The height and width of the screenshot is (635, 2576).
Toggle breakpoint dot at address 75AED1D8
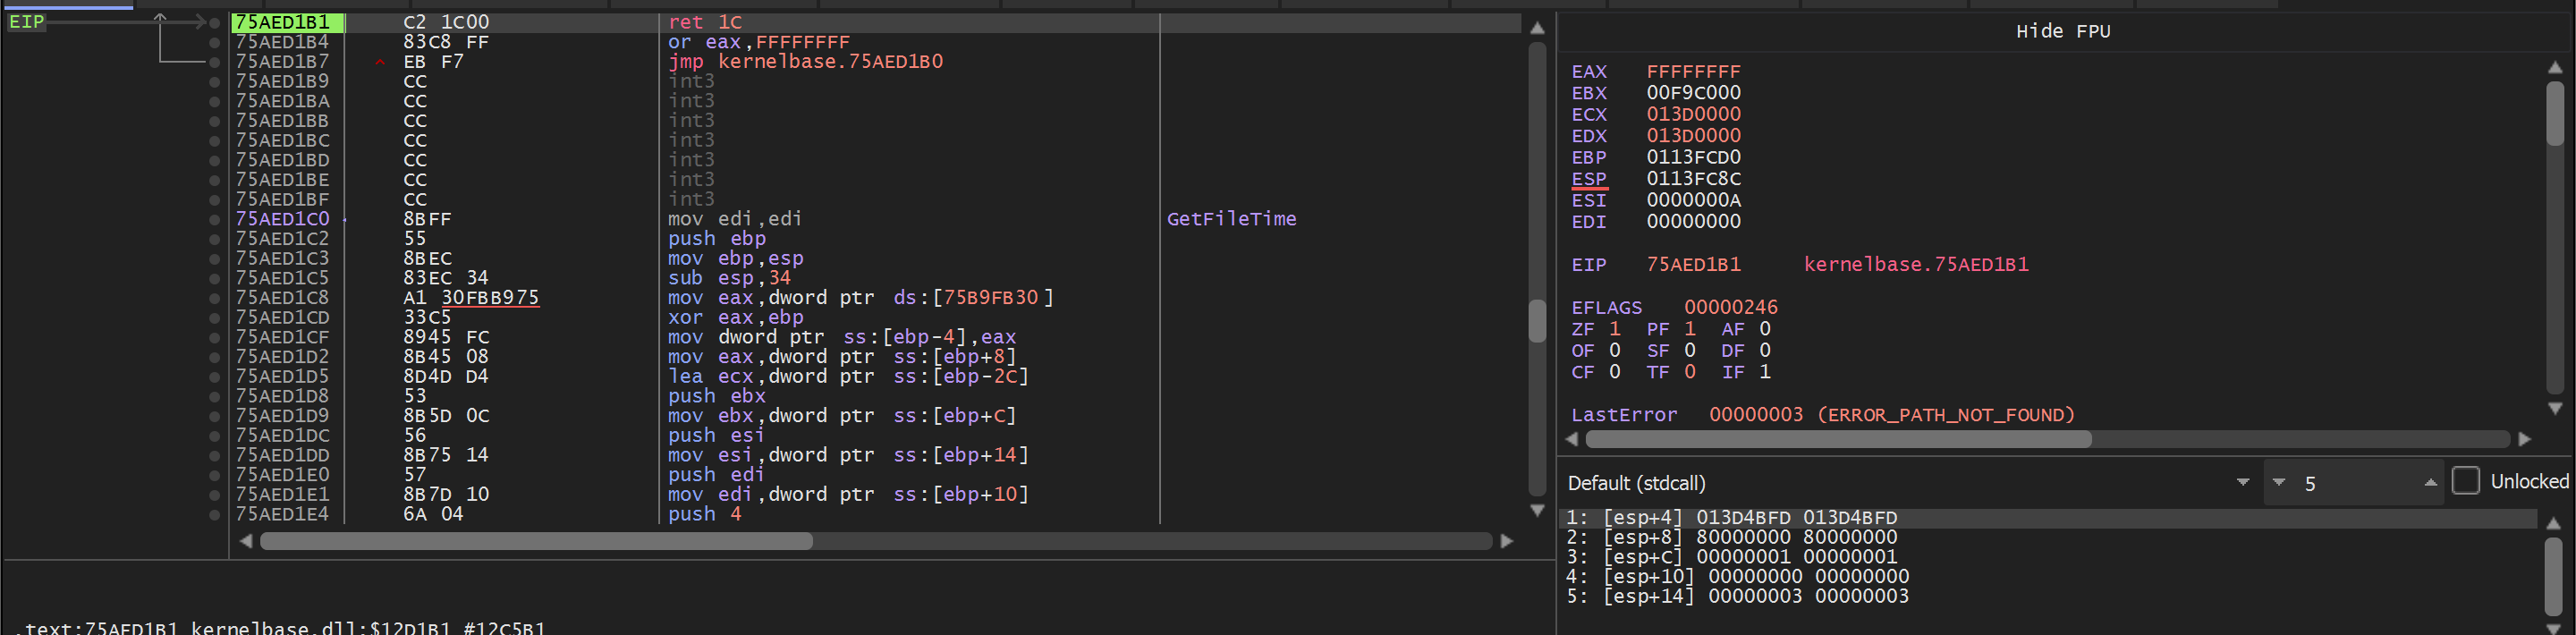(x=214, y=396)
